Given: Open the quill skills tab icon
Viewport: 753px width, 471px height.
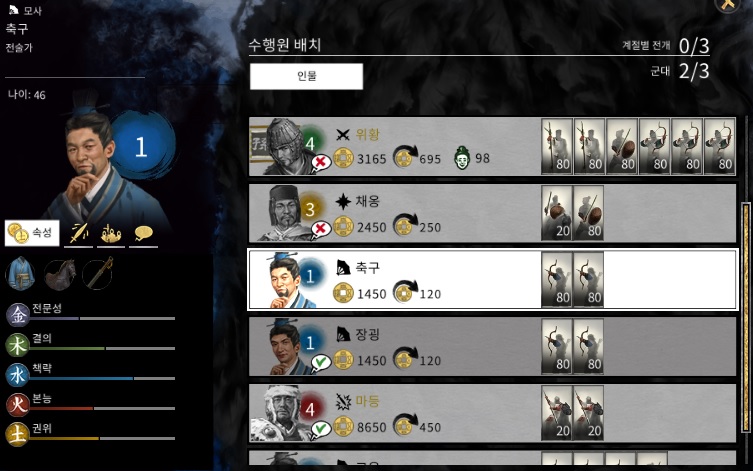Looking at the screenshot, I should coord(78,234).
